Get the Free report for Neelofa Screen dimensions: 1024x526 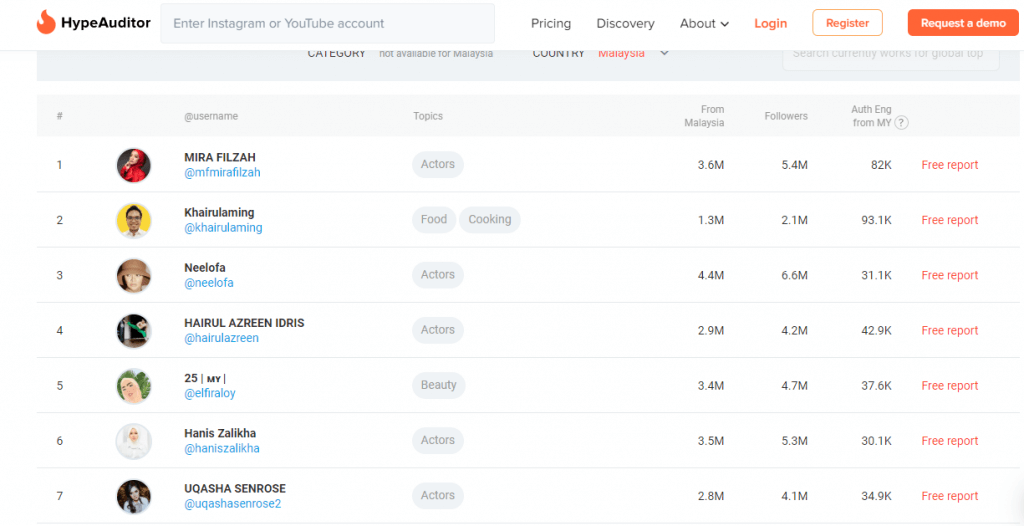coord(950,276)
